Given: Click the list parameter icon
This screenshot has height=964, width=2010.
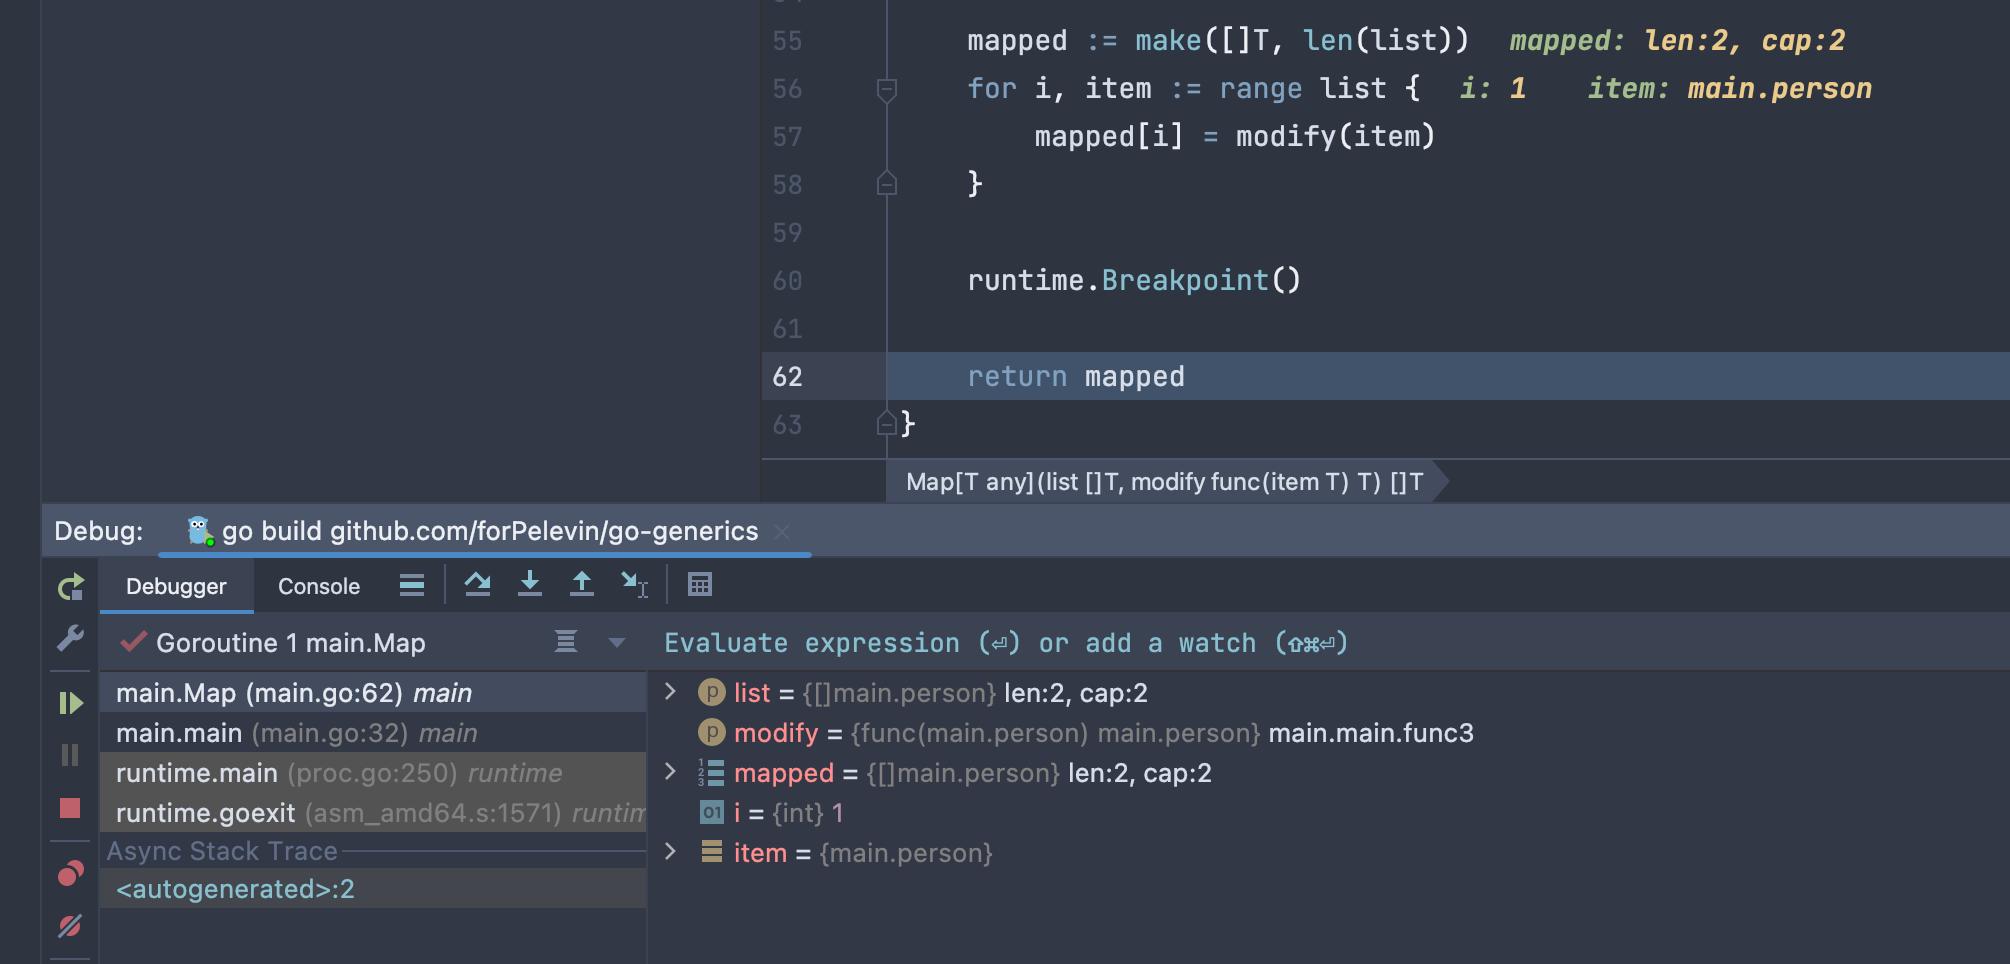Looking at the screenshot, I should pos(711,692).
